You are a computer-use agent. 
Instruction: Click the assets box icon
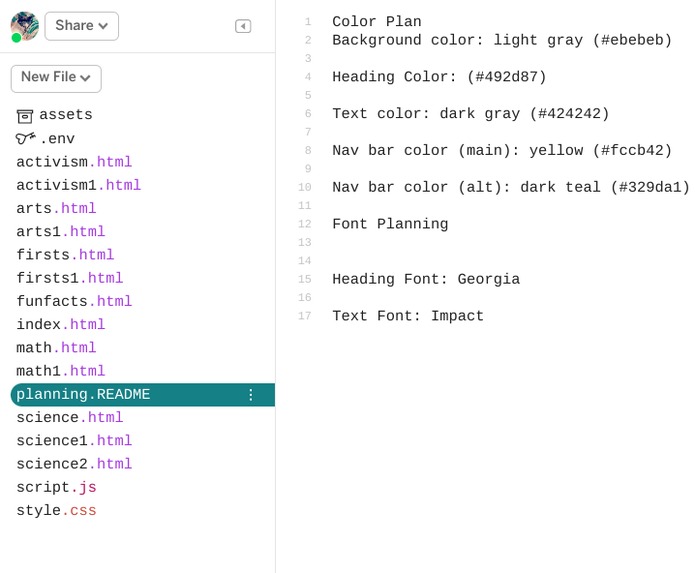pyautogui.click(x=25, y=116)
